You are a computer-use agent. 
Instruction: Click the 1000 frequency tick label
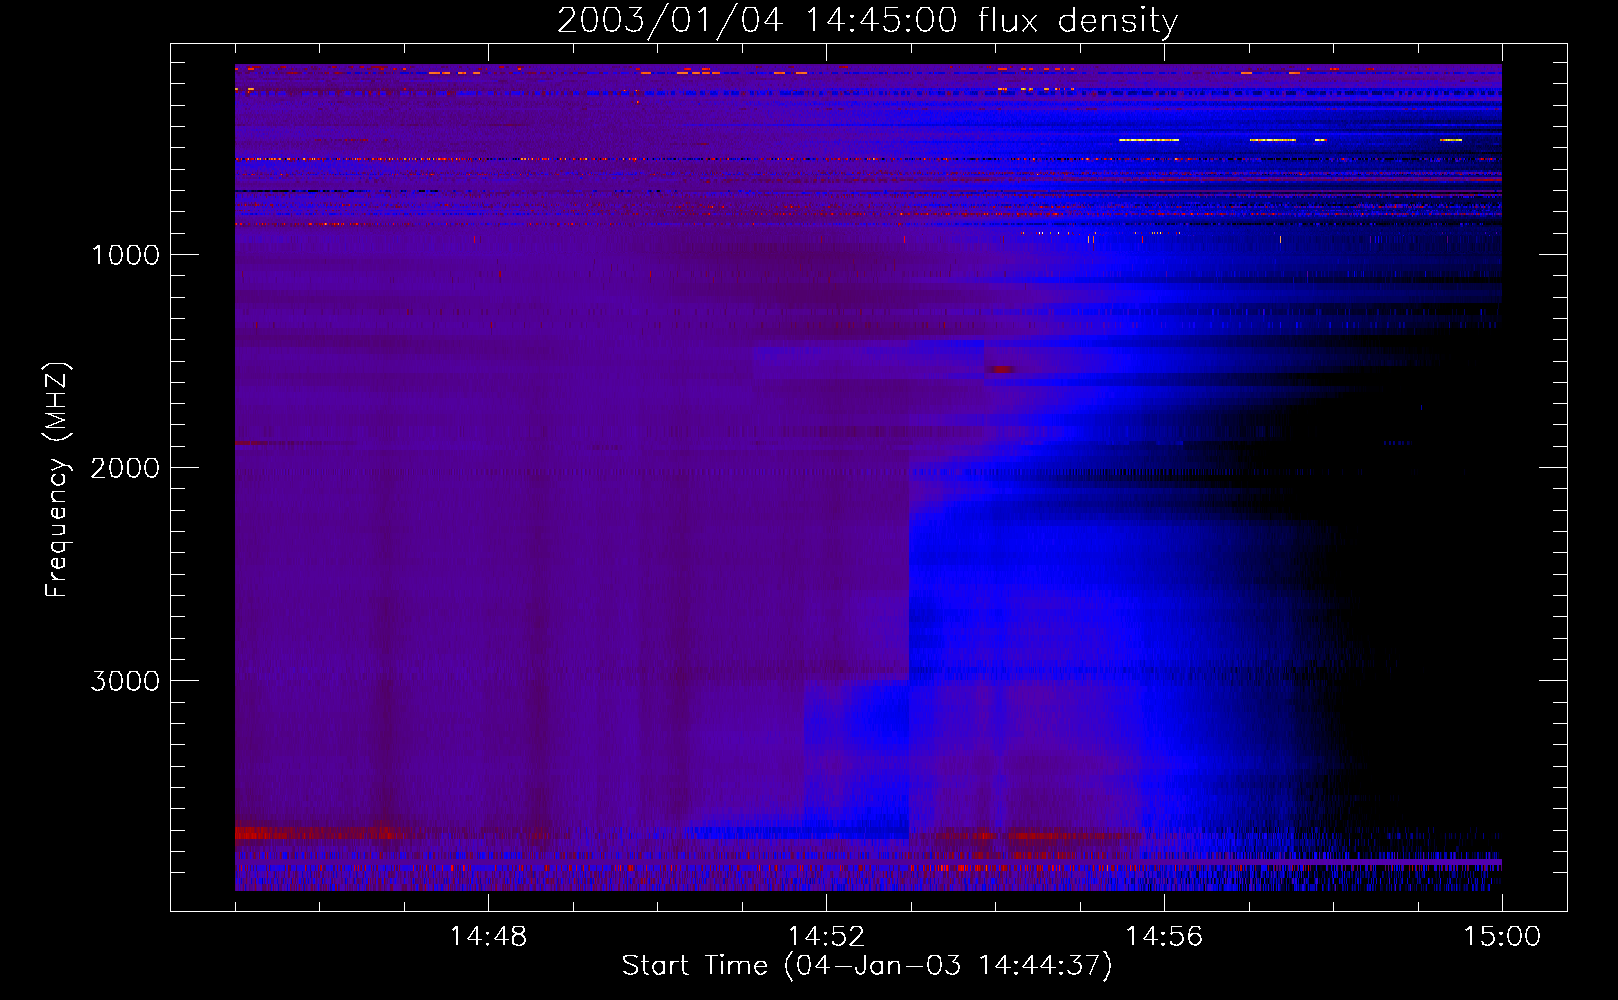point(125,255)
